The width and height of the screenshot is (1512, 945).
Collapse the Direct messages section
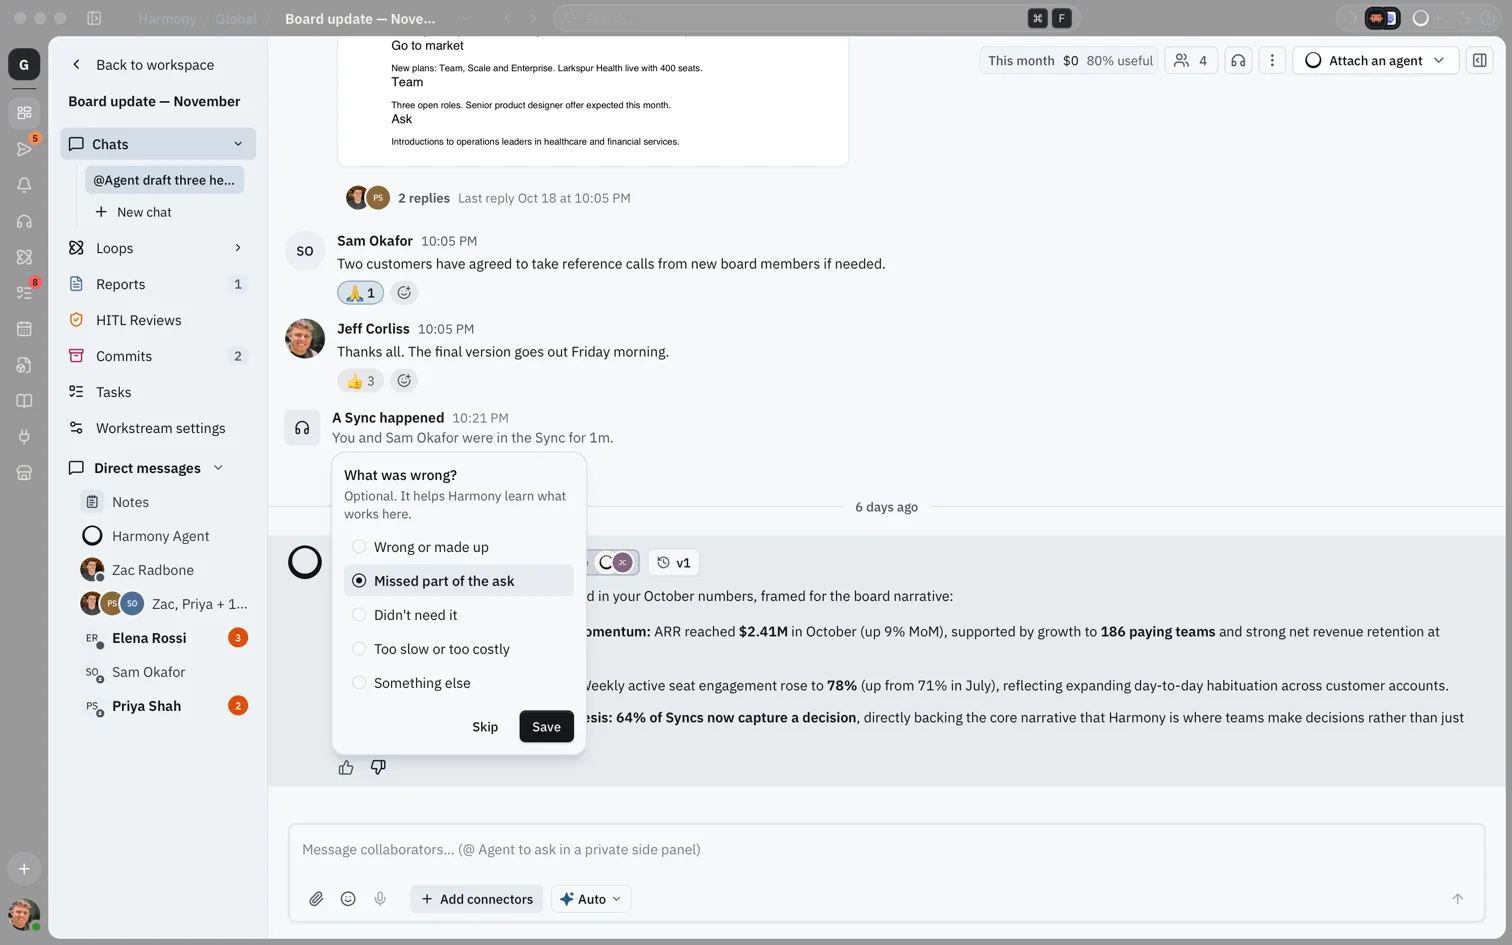tap(218, 468)
